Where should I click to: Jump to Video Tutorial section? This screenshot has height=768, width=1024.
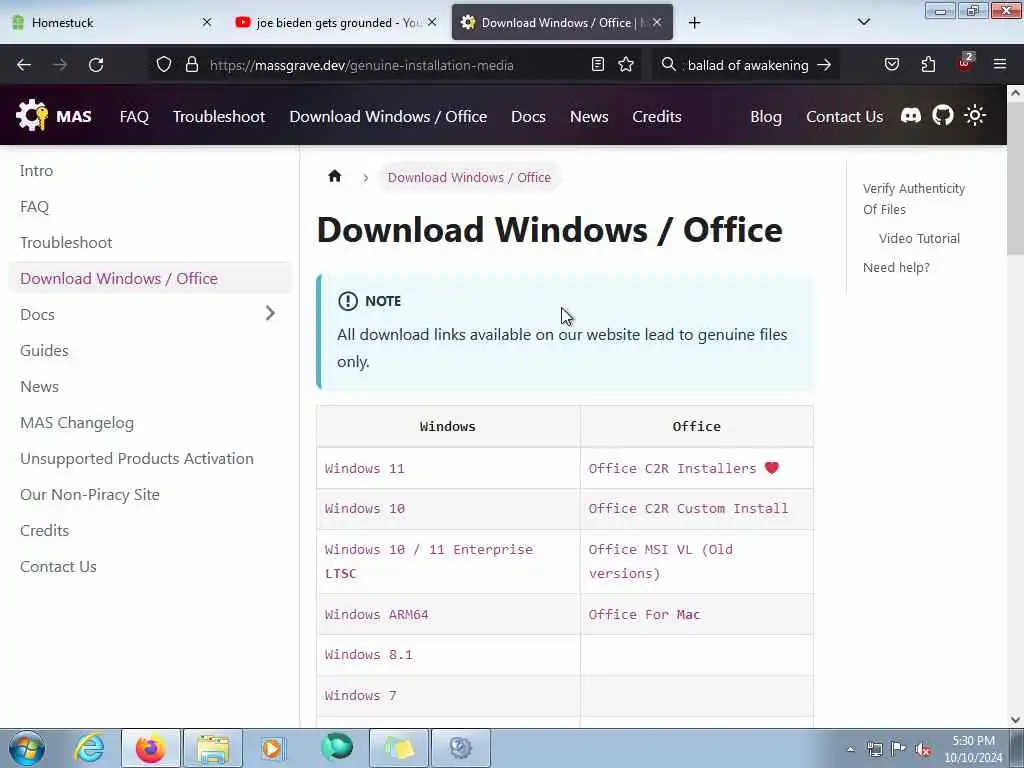pyautogui.click(x=919, y=238)
